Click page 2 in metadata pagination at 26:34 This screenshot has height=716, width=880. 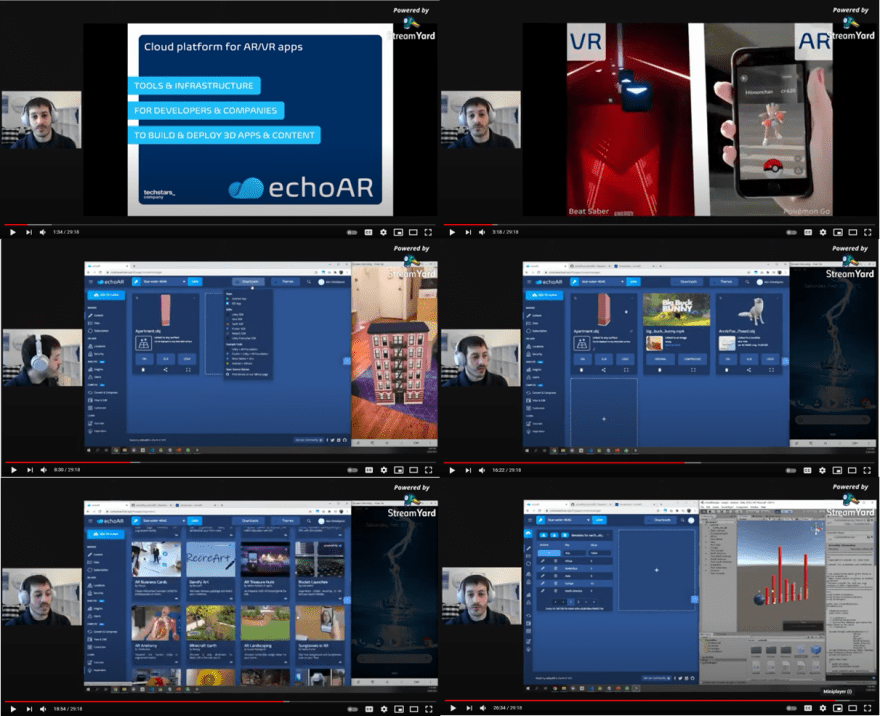point(578,602)
